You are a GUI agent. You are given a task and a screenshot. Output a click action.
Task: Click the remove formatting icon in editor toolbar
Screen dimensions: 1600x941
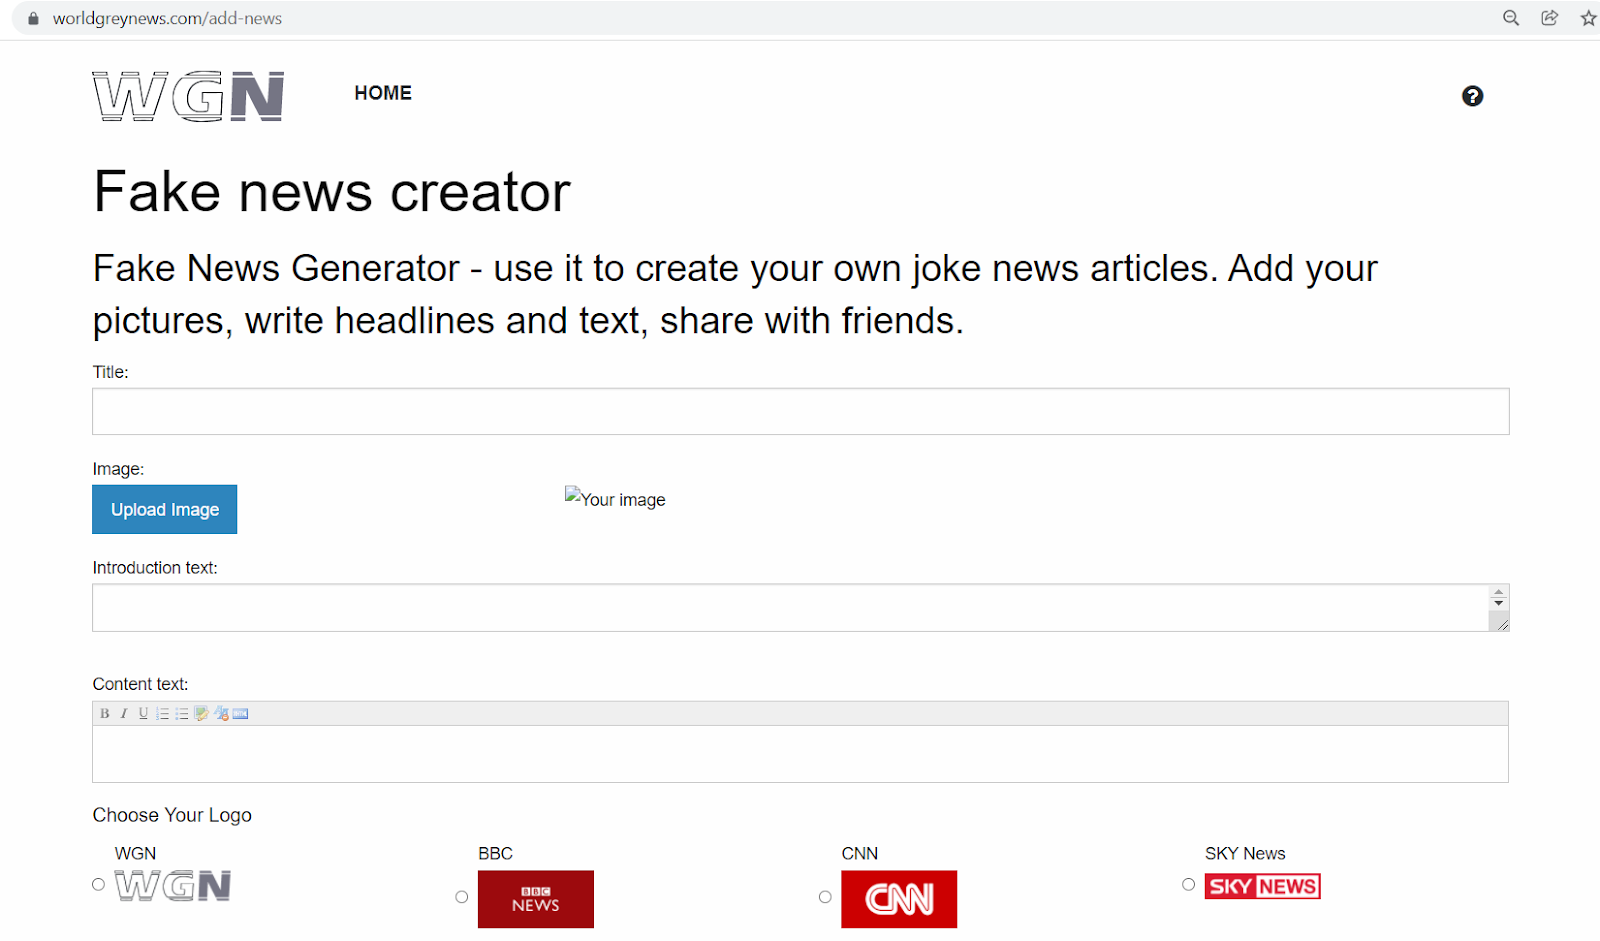coord(221,714)
